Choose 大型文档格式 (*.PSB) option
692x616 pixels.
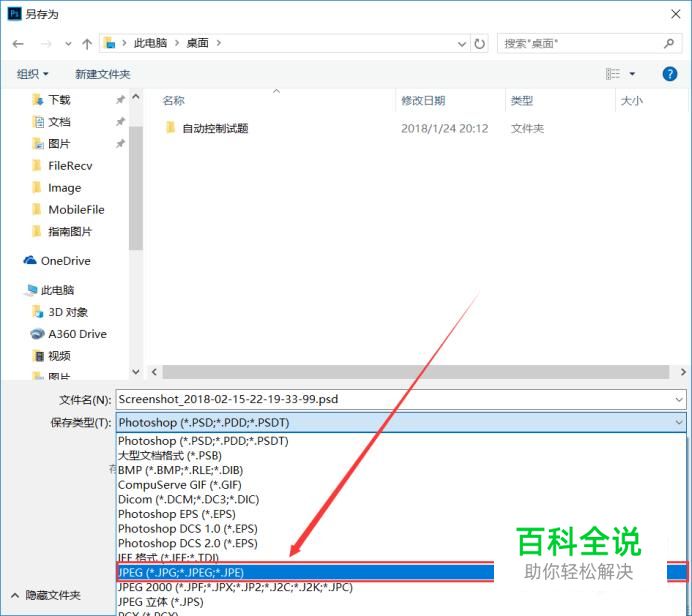click(169, 455)
